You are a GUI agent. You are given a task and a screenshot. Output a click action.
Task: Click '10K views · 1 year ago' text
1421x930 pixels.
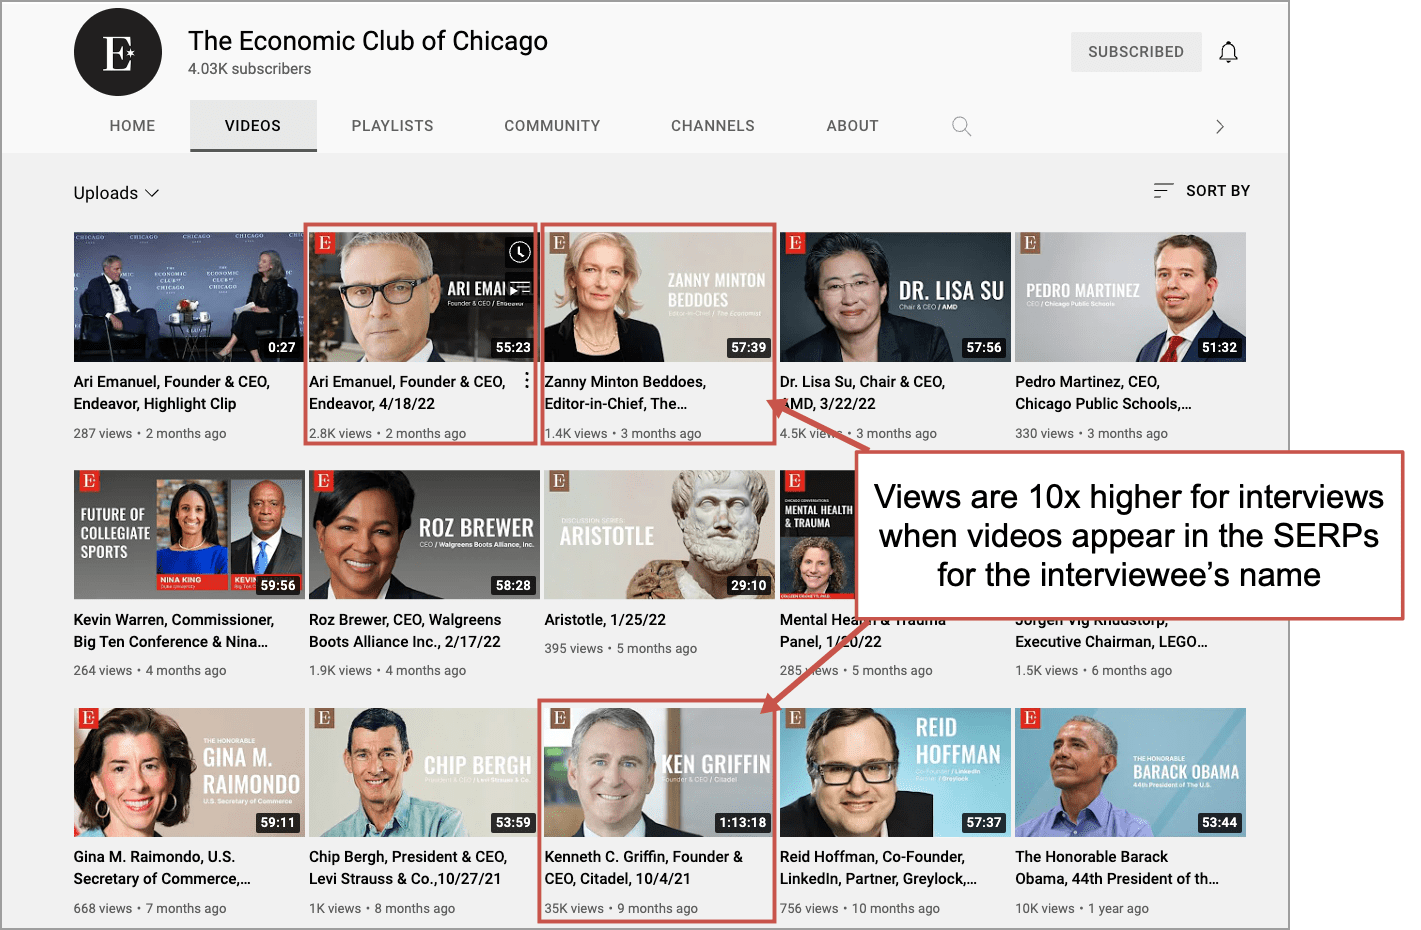1082,909
